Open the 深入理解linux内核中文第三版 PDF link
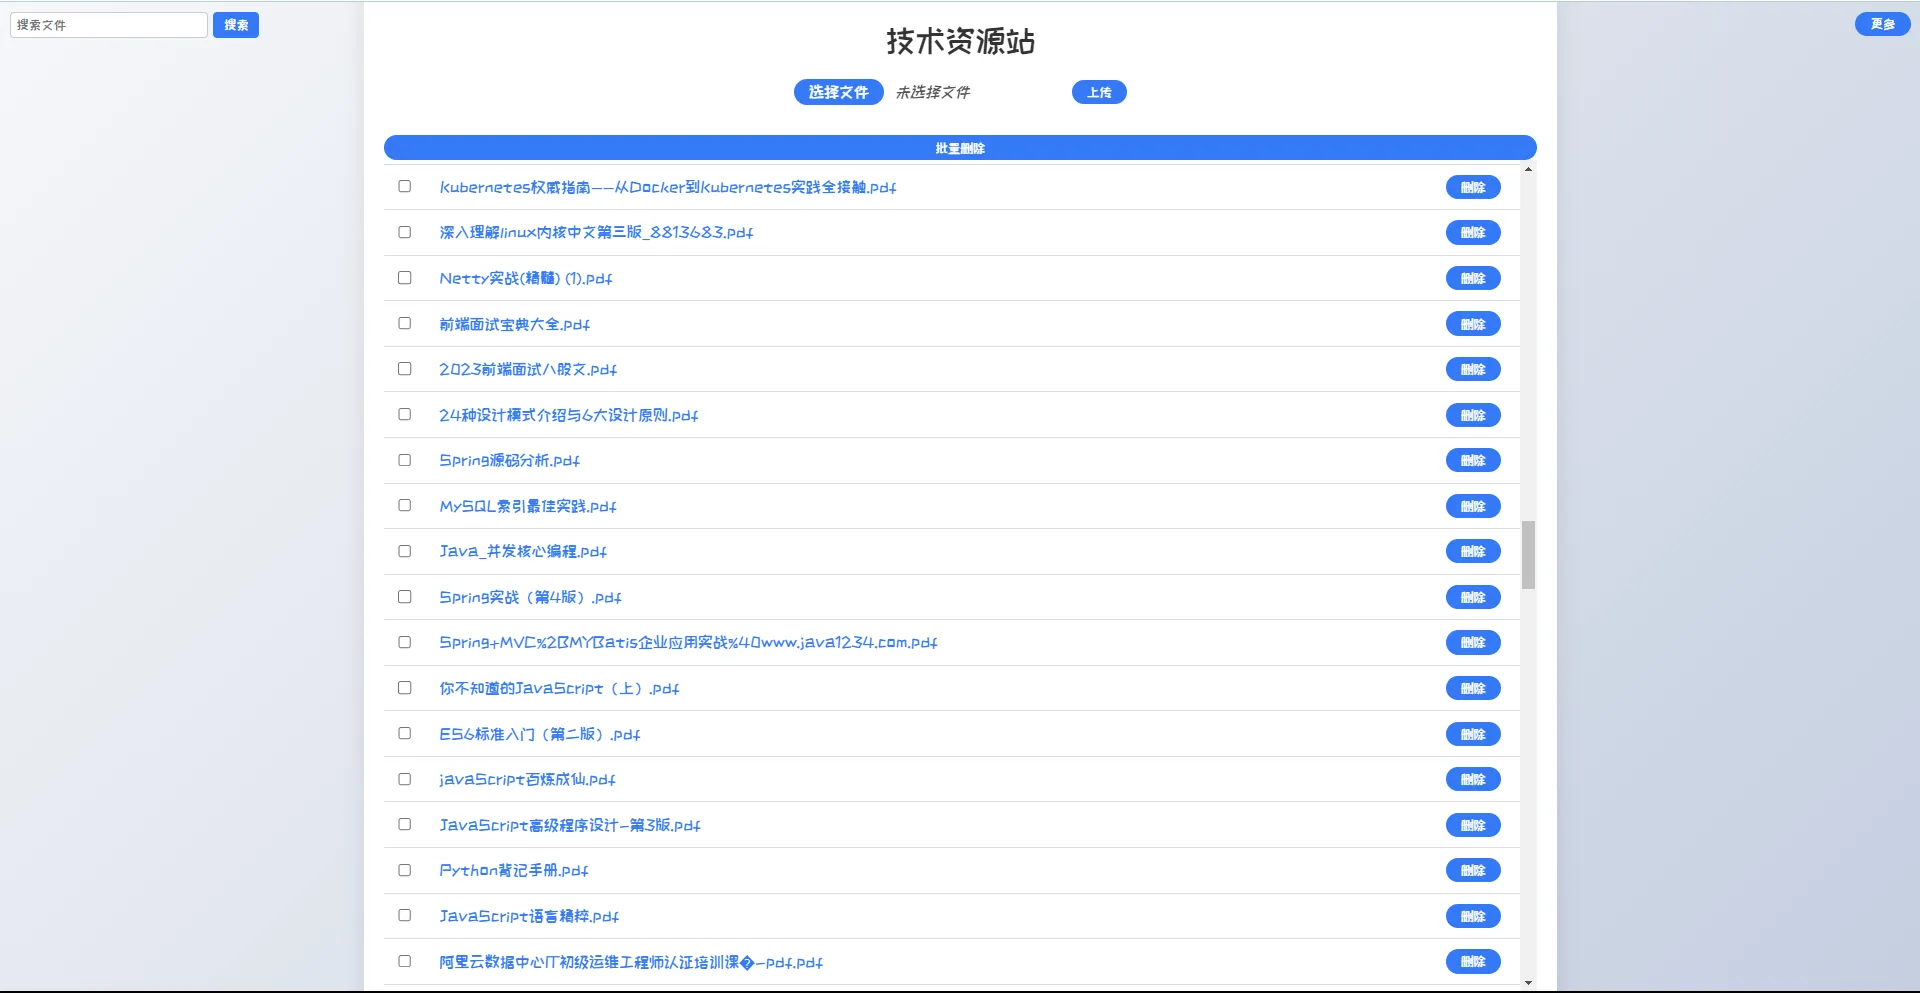Screen dimensions: 1920x993 [x=596, y=232]
